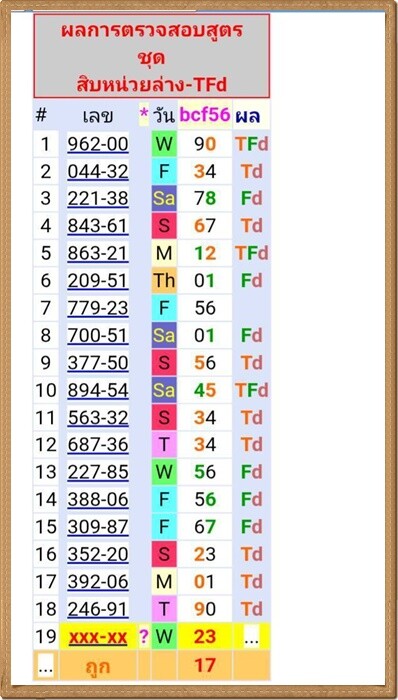Click the purple question mark in row 19

tap(144, 637)
